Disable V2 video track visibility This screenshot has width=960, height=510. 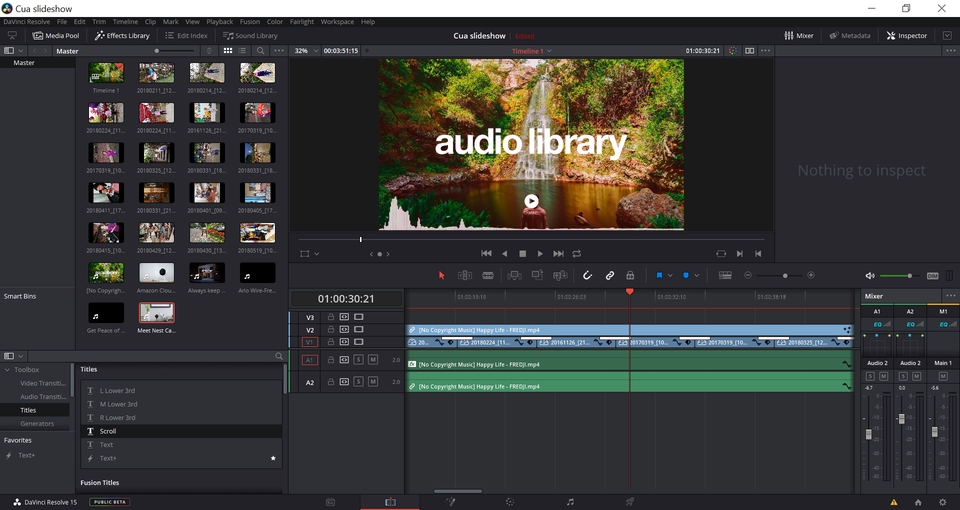point(359,329)
